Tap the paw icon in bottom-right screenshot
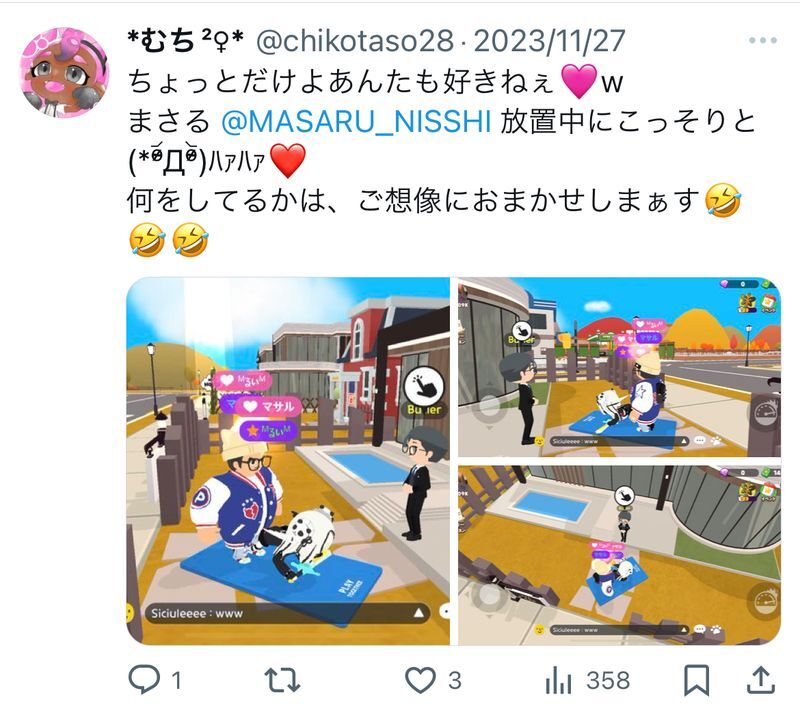Image resolution: width=800 pixels, height=721 pixels. [716, 630]
